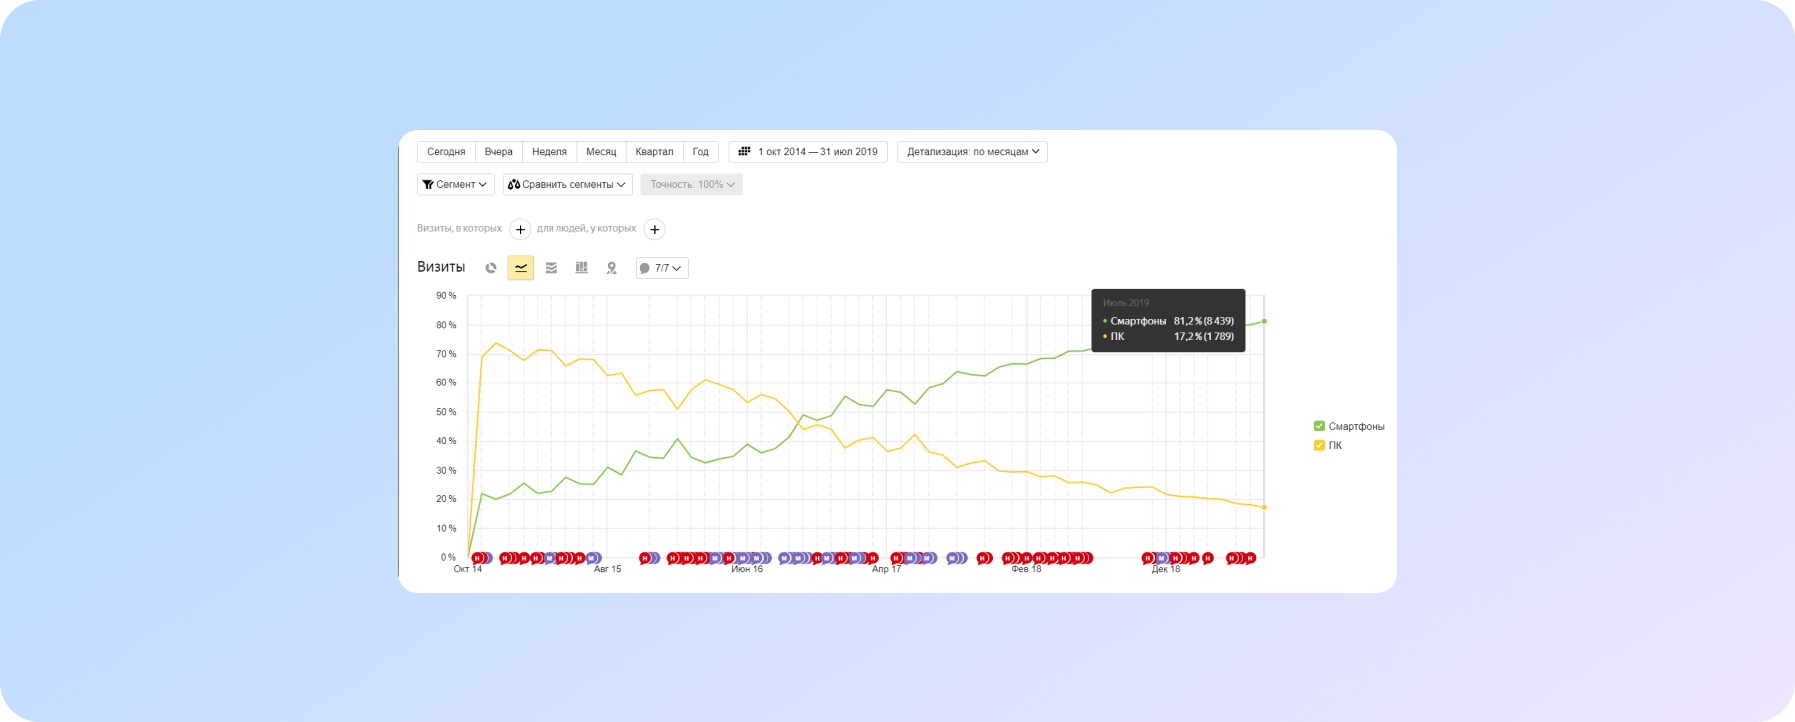Click the 90 % y-axis label

tap(446, 296)
